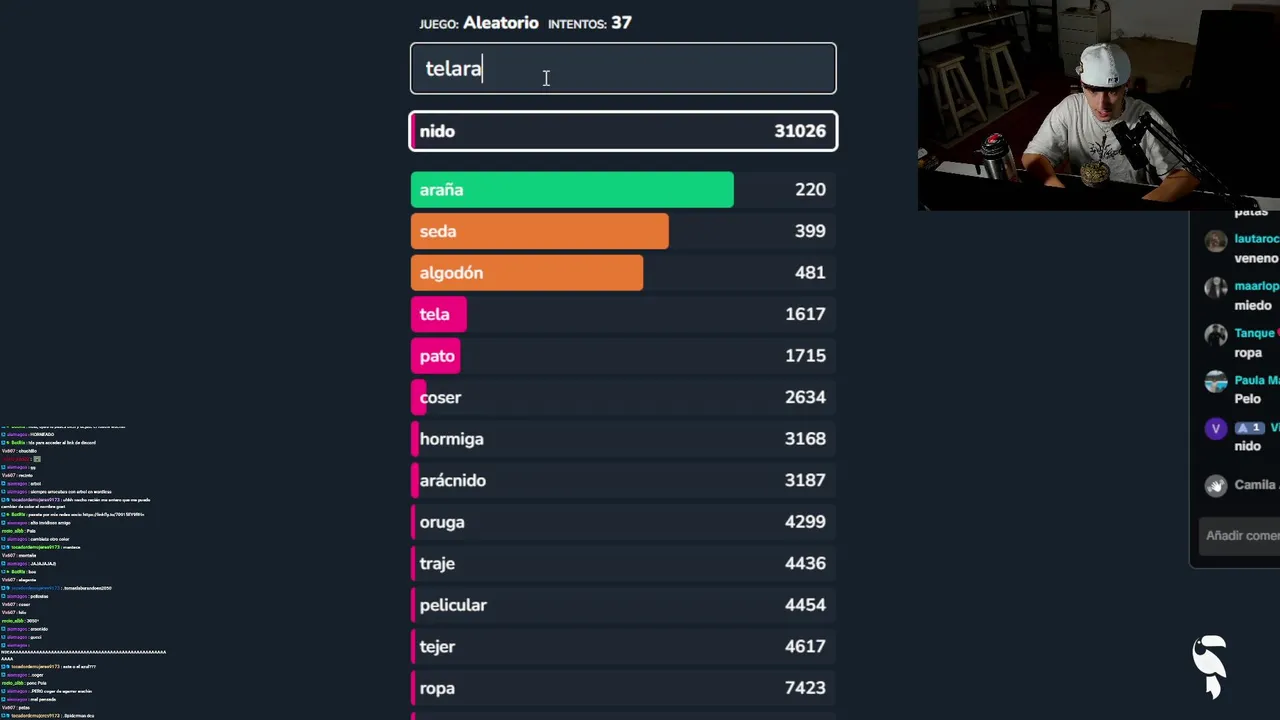Viewport: 1280px width, 720px height.
Task: Click the orange 'seda' result bar
Action: pos(539,231)
